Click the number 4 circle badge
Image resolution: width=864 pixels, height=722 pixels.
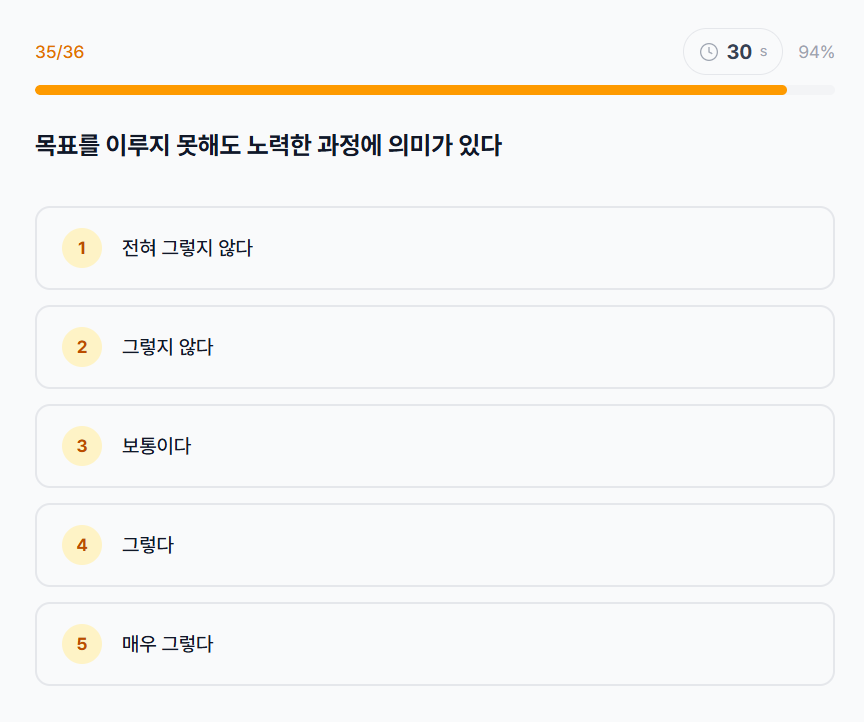click(81, 545)
